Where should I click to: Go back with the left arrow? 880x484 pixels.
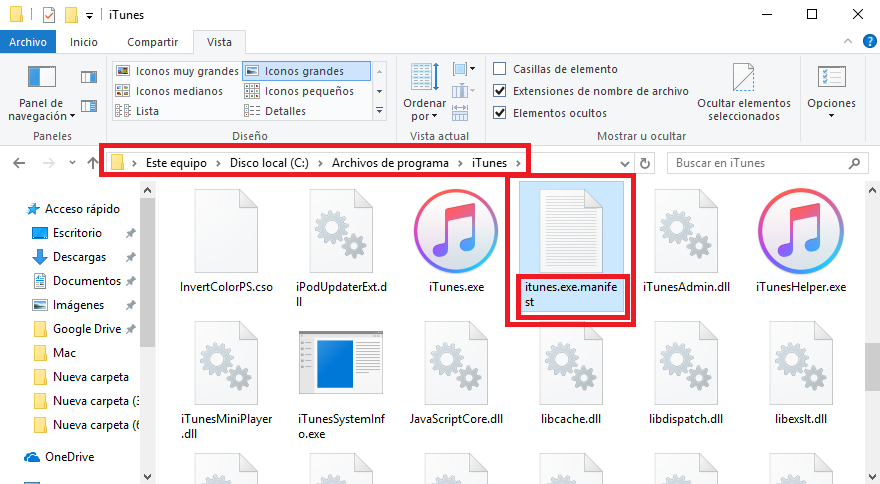click(19, 163)
